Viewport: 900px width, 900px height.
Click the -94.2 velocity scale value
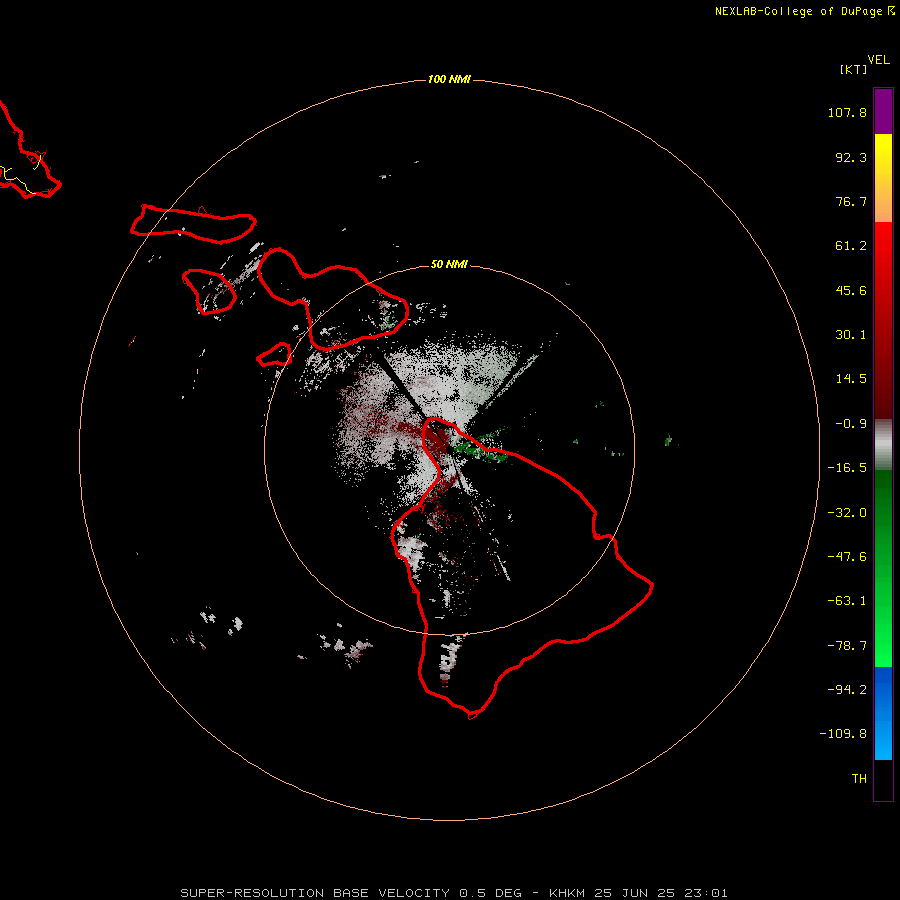pos(847,689)
